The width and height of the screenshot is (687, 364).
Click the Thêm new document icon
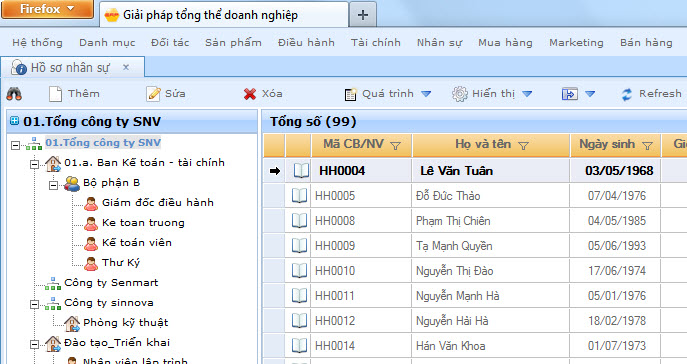(55, 94)
